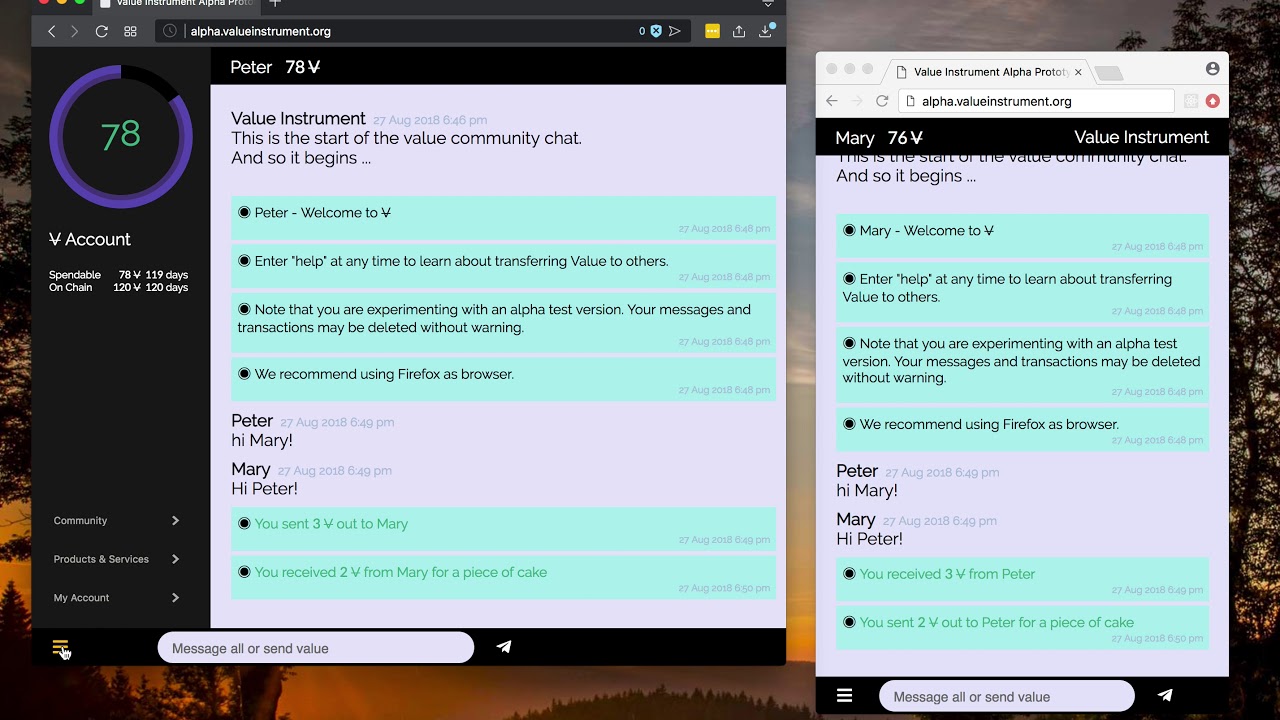Click the Chrome address bar URL
Image resolution: width=1280 pixels, height=720 pixels.
pos(996,101)
